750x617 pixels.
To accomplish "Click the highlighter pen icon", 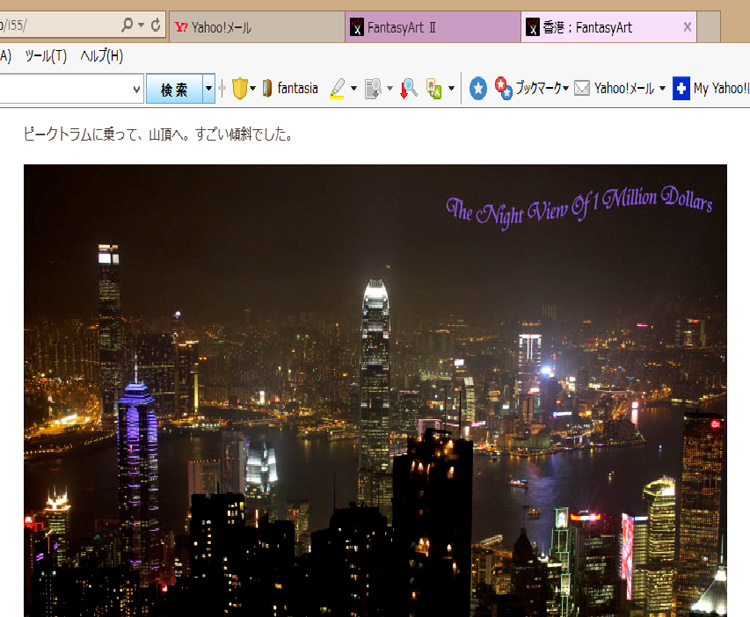I will 337,88.
